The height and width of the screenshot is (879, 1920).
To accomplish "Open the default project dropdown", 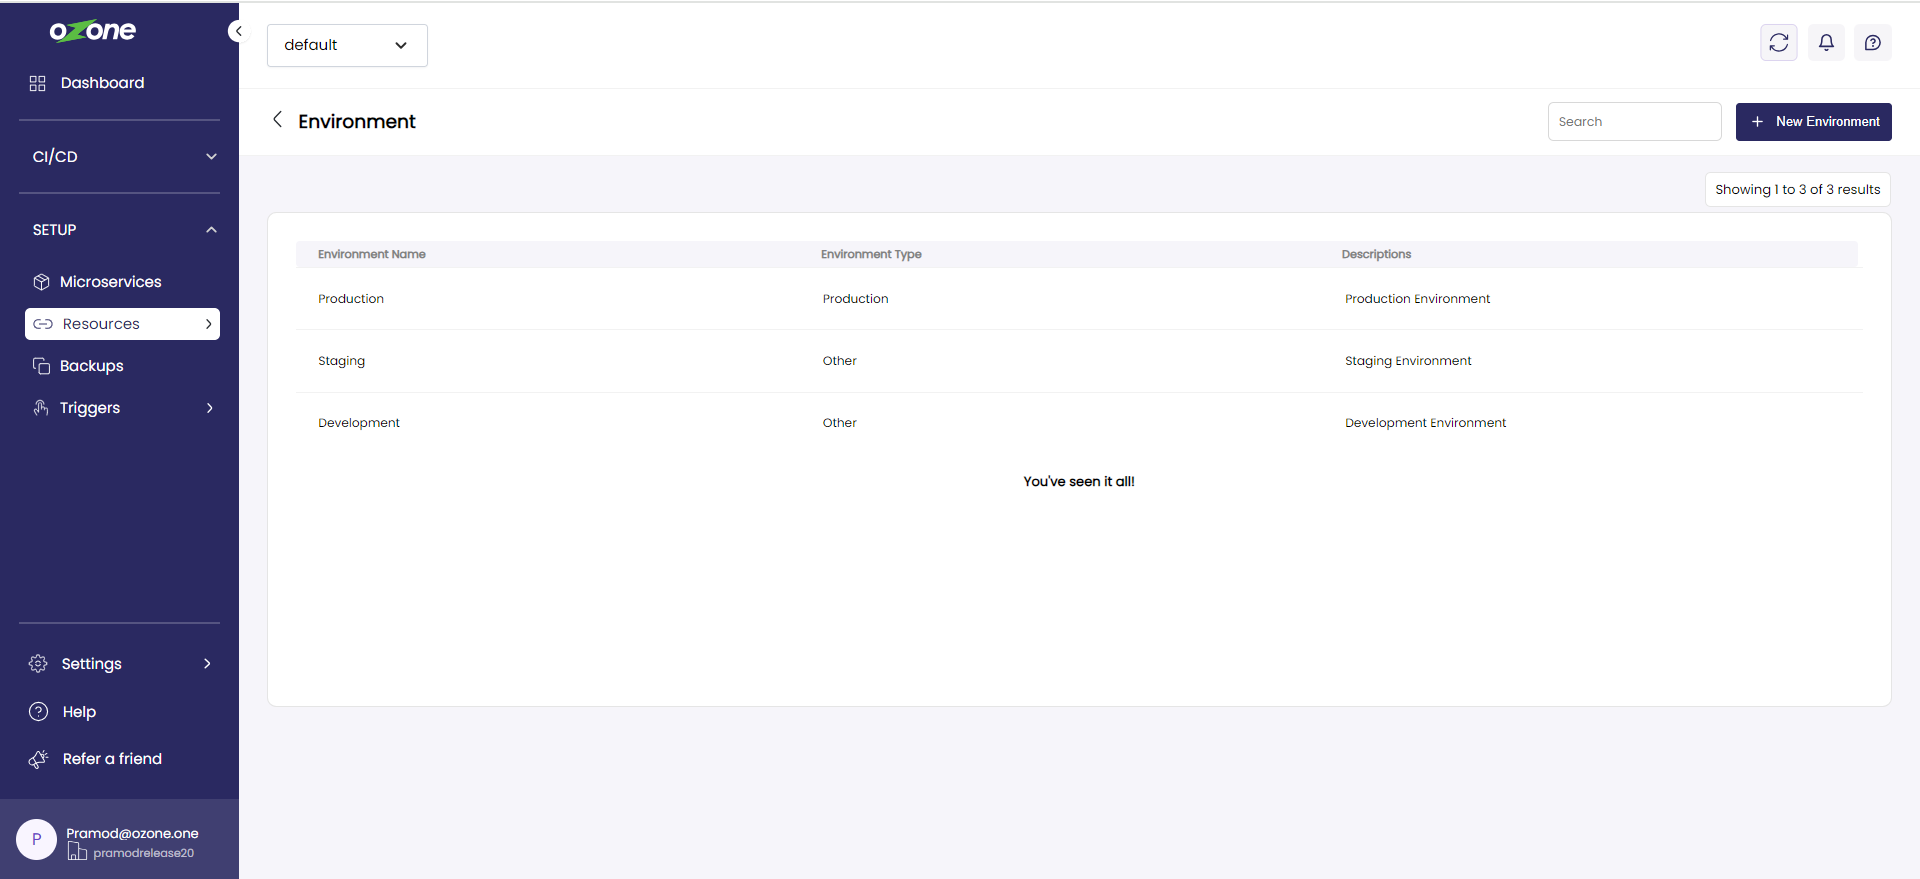I will (x=347, y=46).
